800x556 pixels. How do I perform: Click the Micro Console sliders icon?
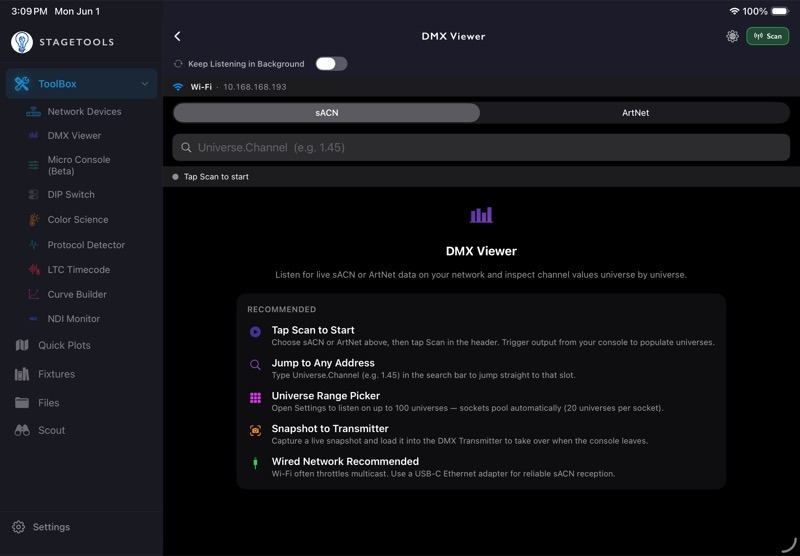point(34,165)
